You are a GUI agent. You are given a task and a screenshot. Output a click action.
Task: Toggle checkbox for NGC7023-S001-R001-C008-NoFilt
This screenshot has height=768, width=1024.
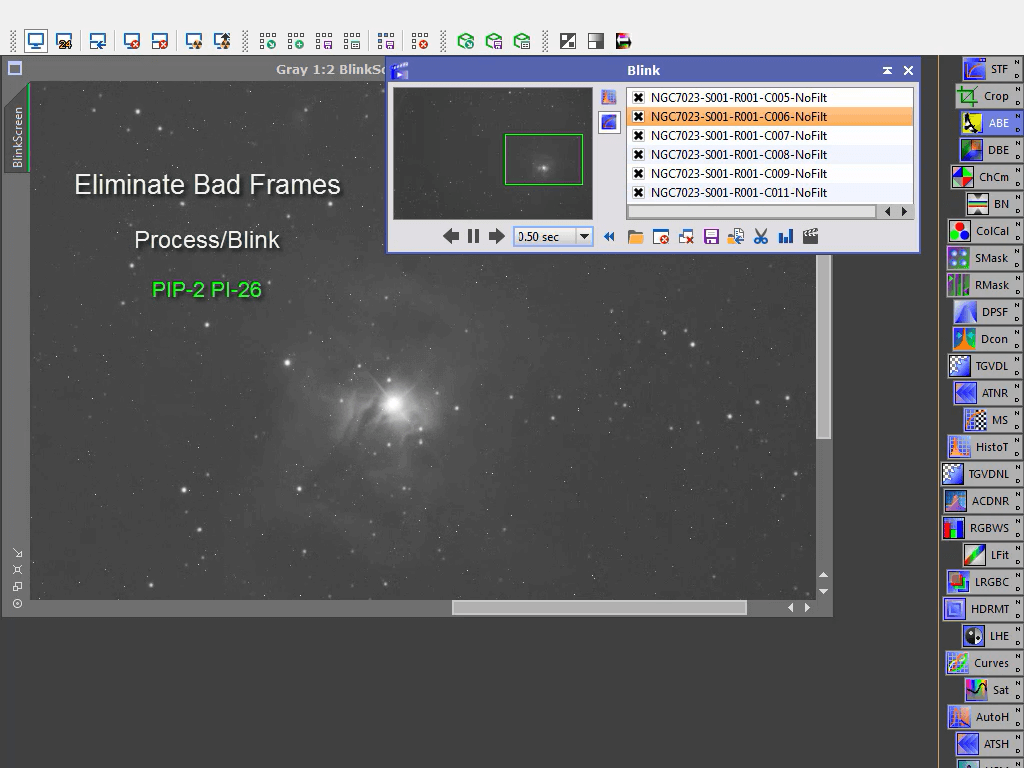[638, 155]
